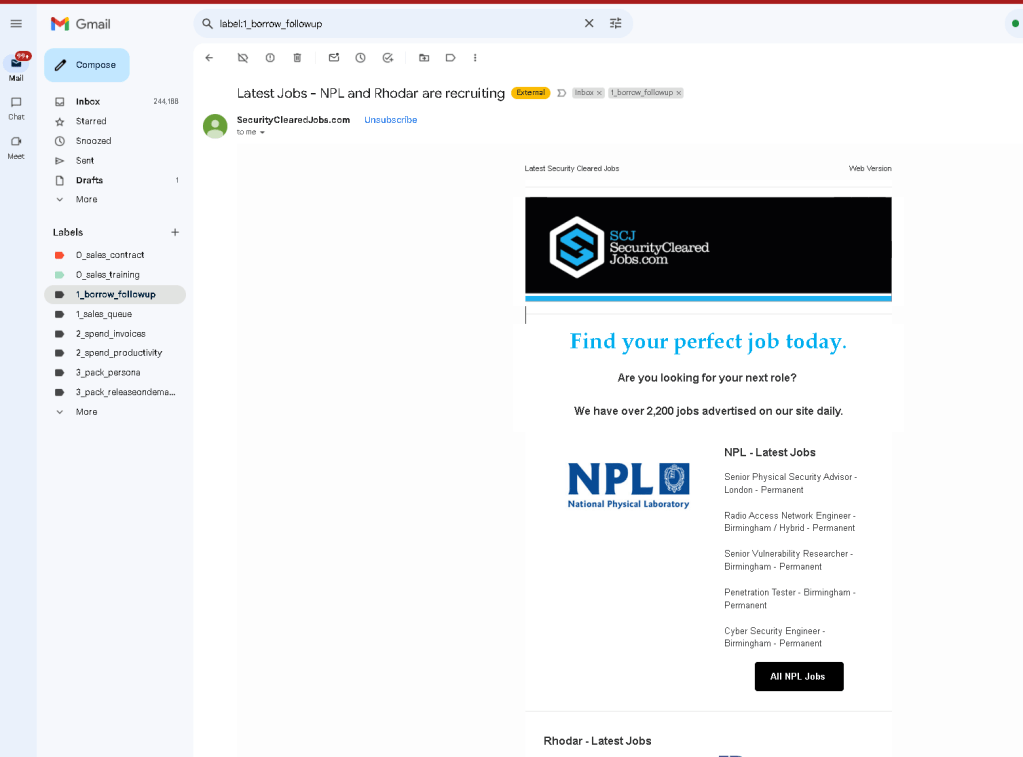Click the Unsubscribe link

tap(391, 120)
